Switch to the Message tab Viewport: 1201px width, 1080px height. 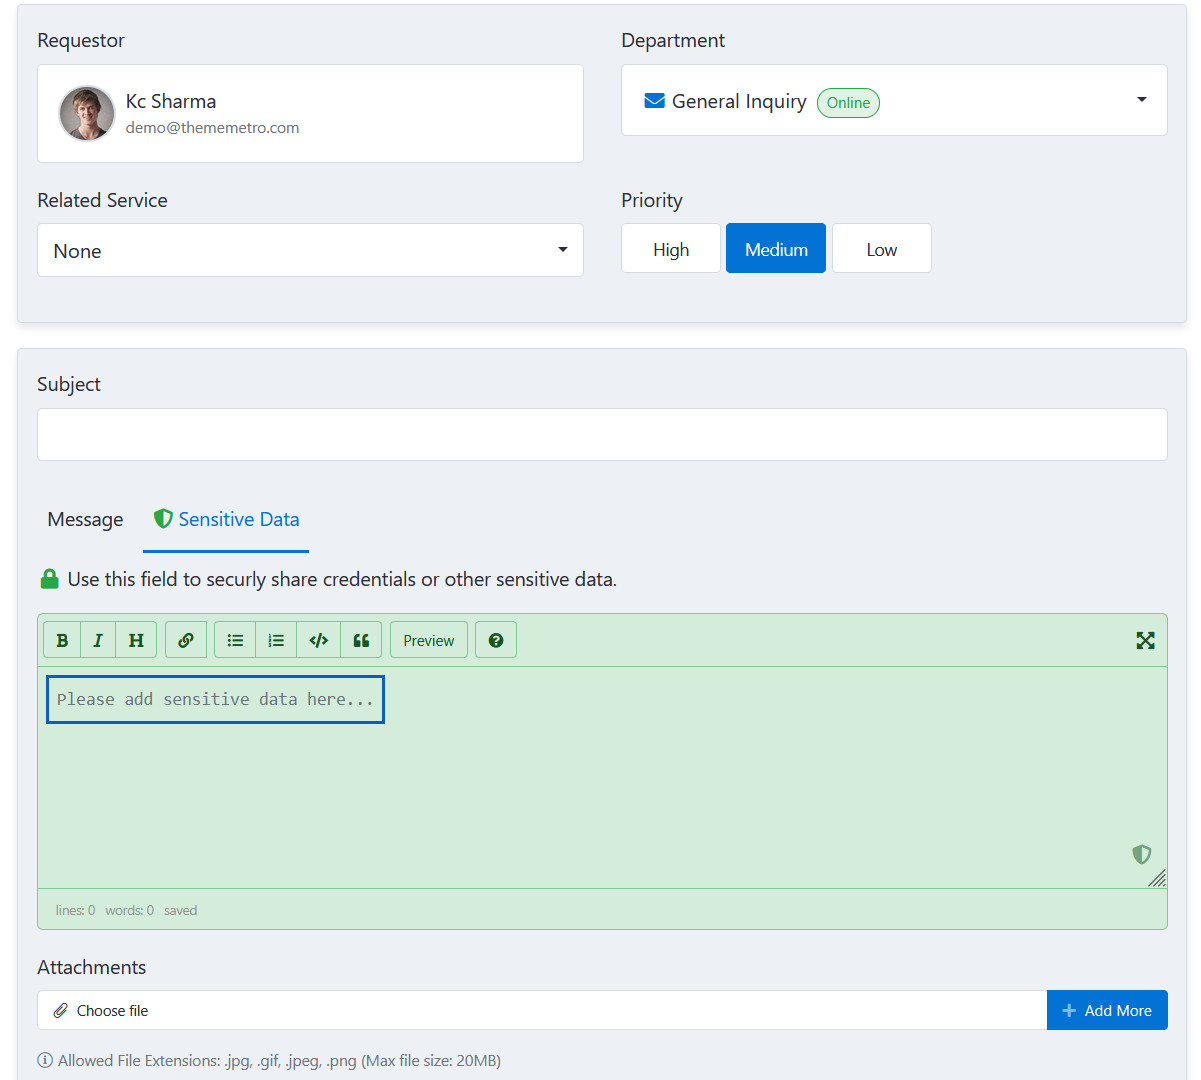click(x=85, y=520)
